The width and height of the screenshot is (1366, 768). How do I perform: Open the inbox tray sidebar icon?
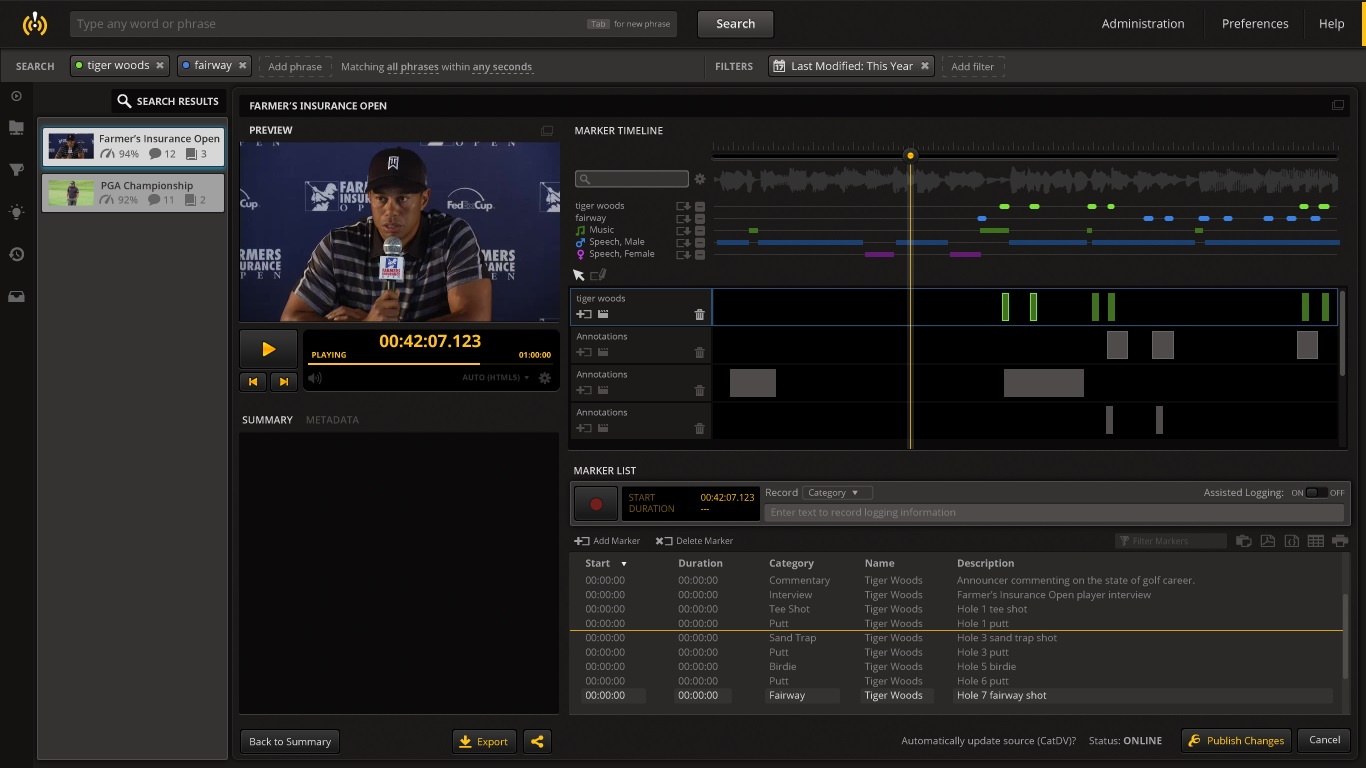[x=16, y=296]
